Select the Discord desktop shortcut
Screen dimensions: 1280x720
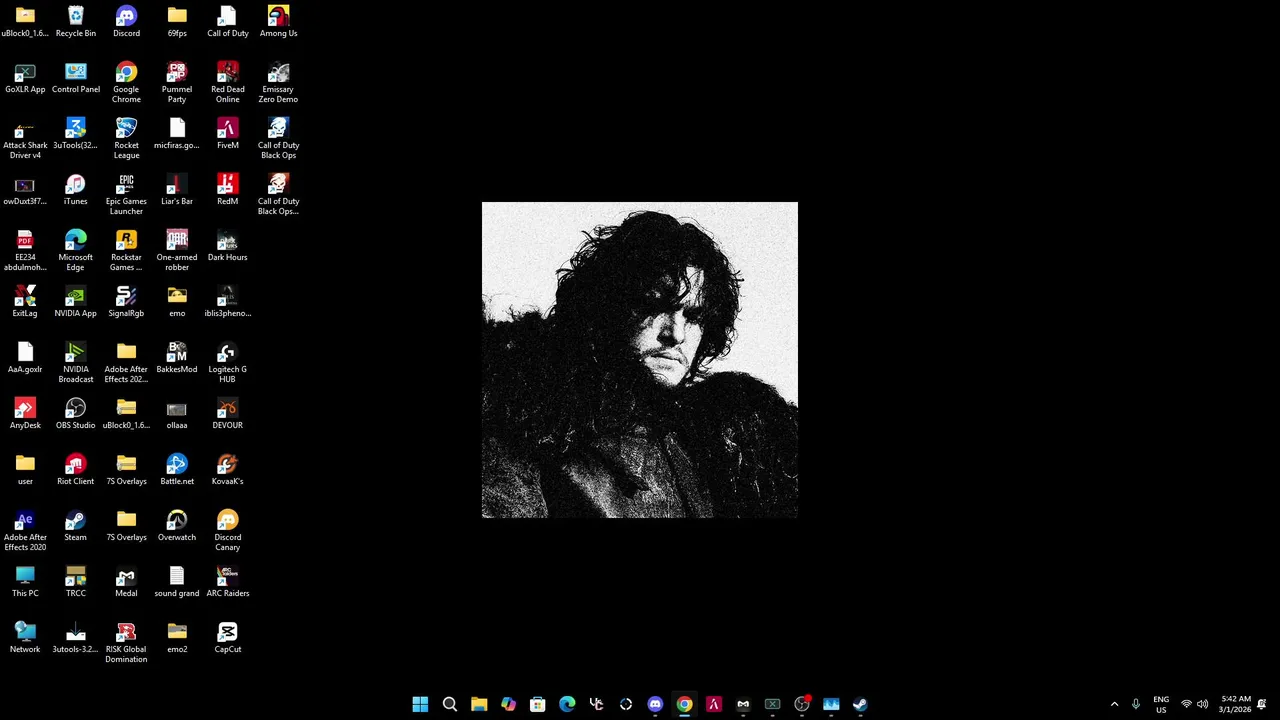pos(126,22)
